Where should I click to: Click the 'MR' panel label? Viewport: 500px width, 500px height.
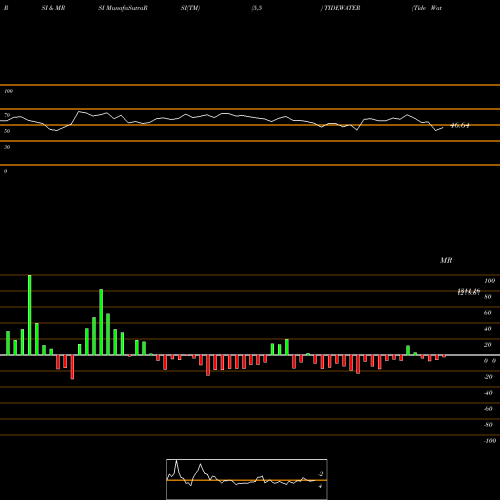[446, 260]
